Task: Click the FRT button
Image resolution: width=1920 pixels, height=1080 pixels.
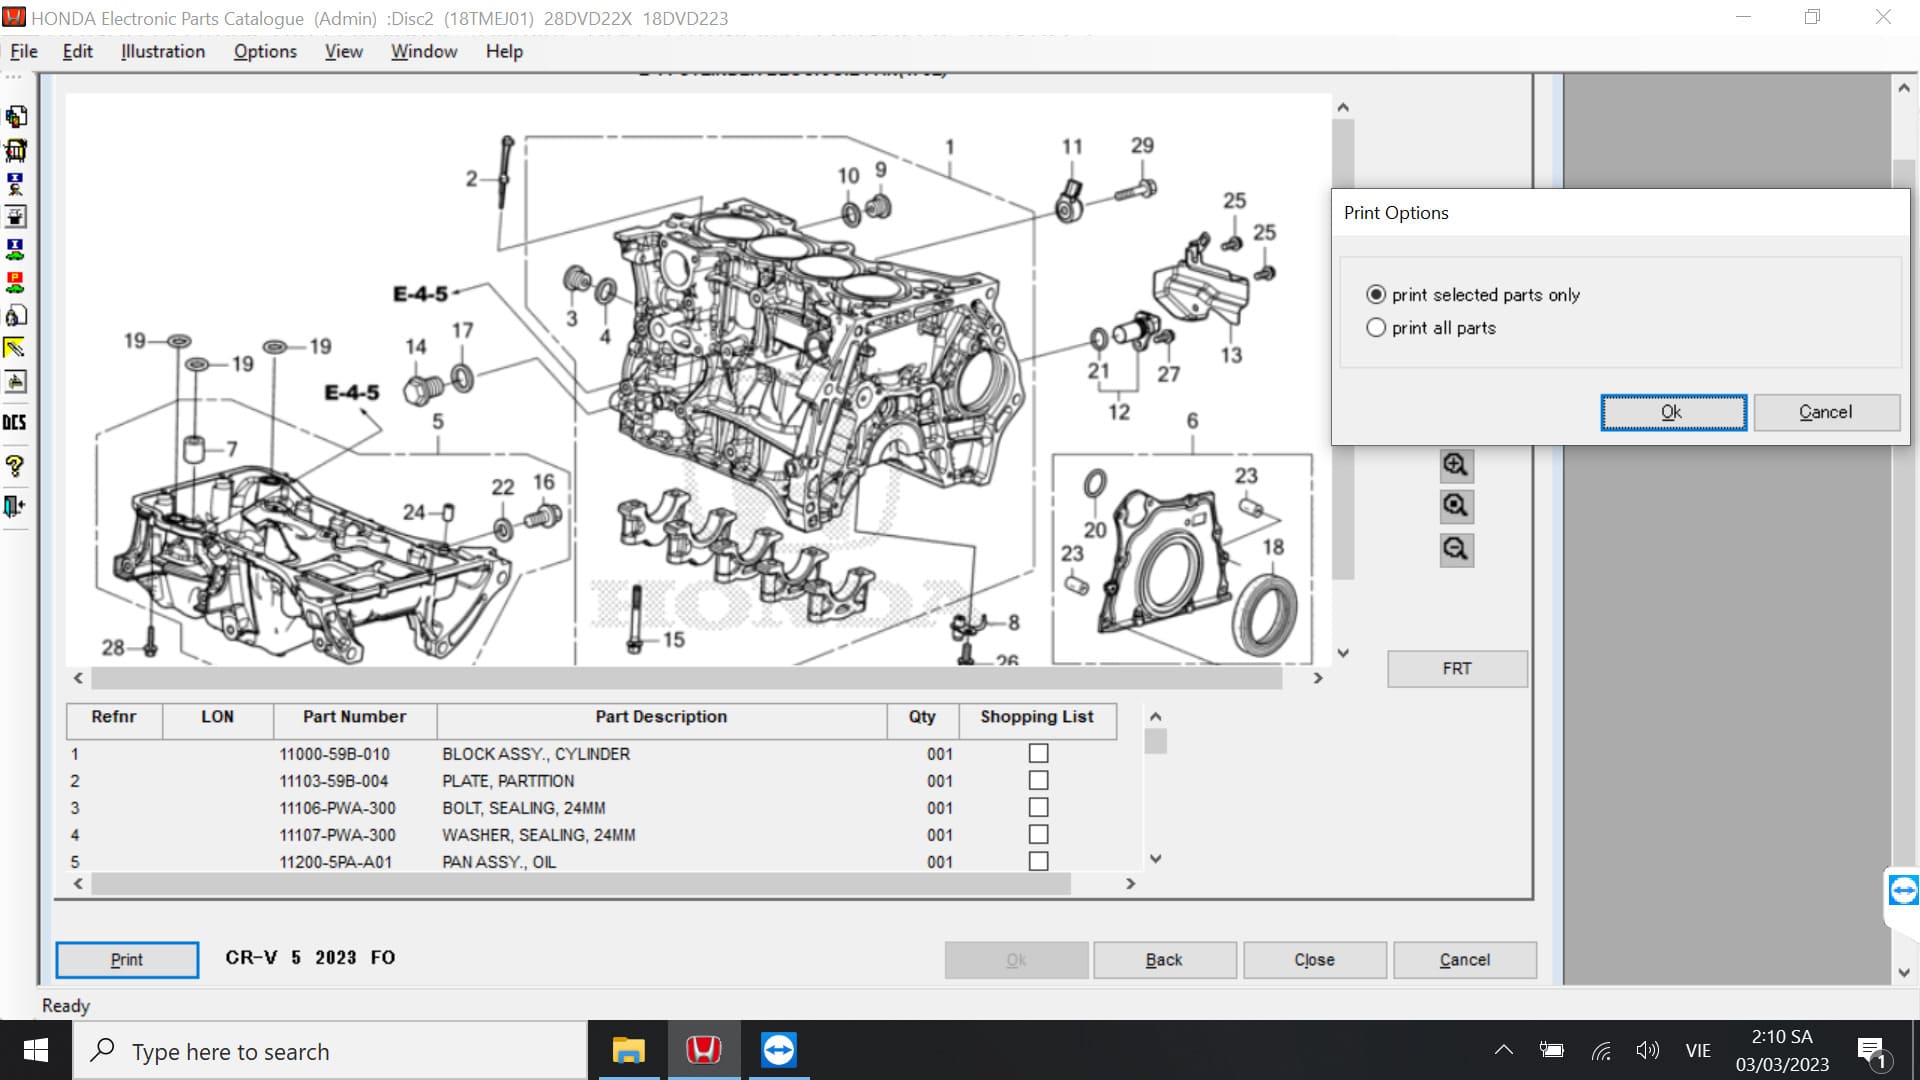Action: [x=1457, y=669]
